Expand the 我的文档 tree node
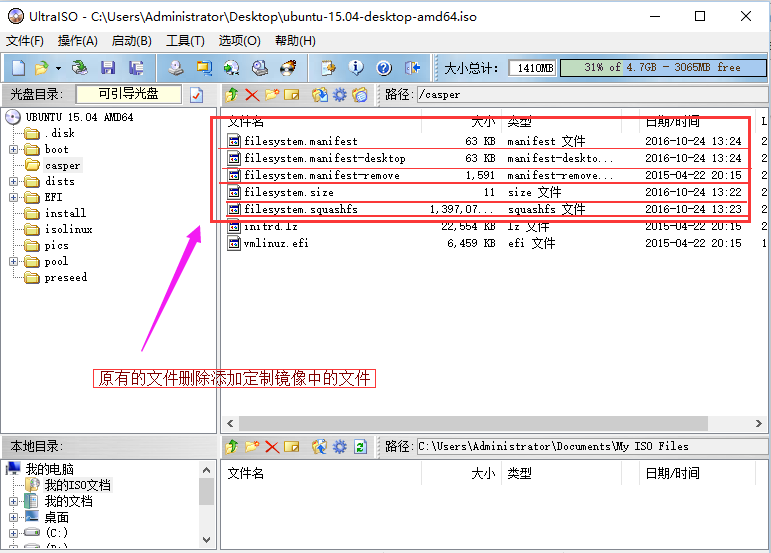The image size is (771, 553). tap(14, 501)
